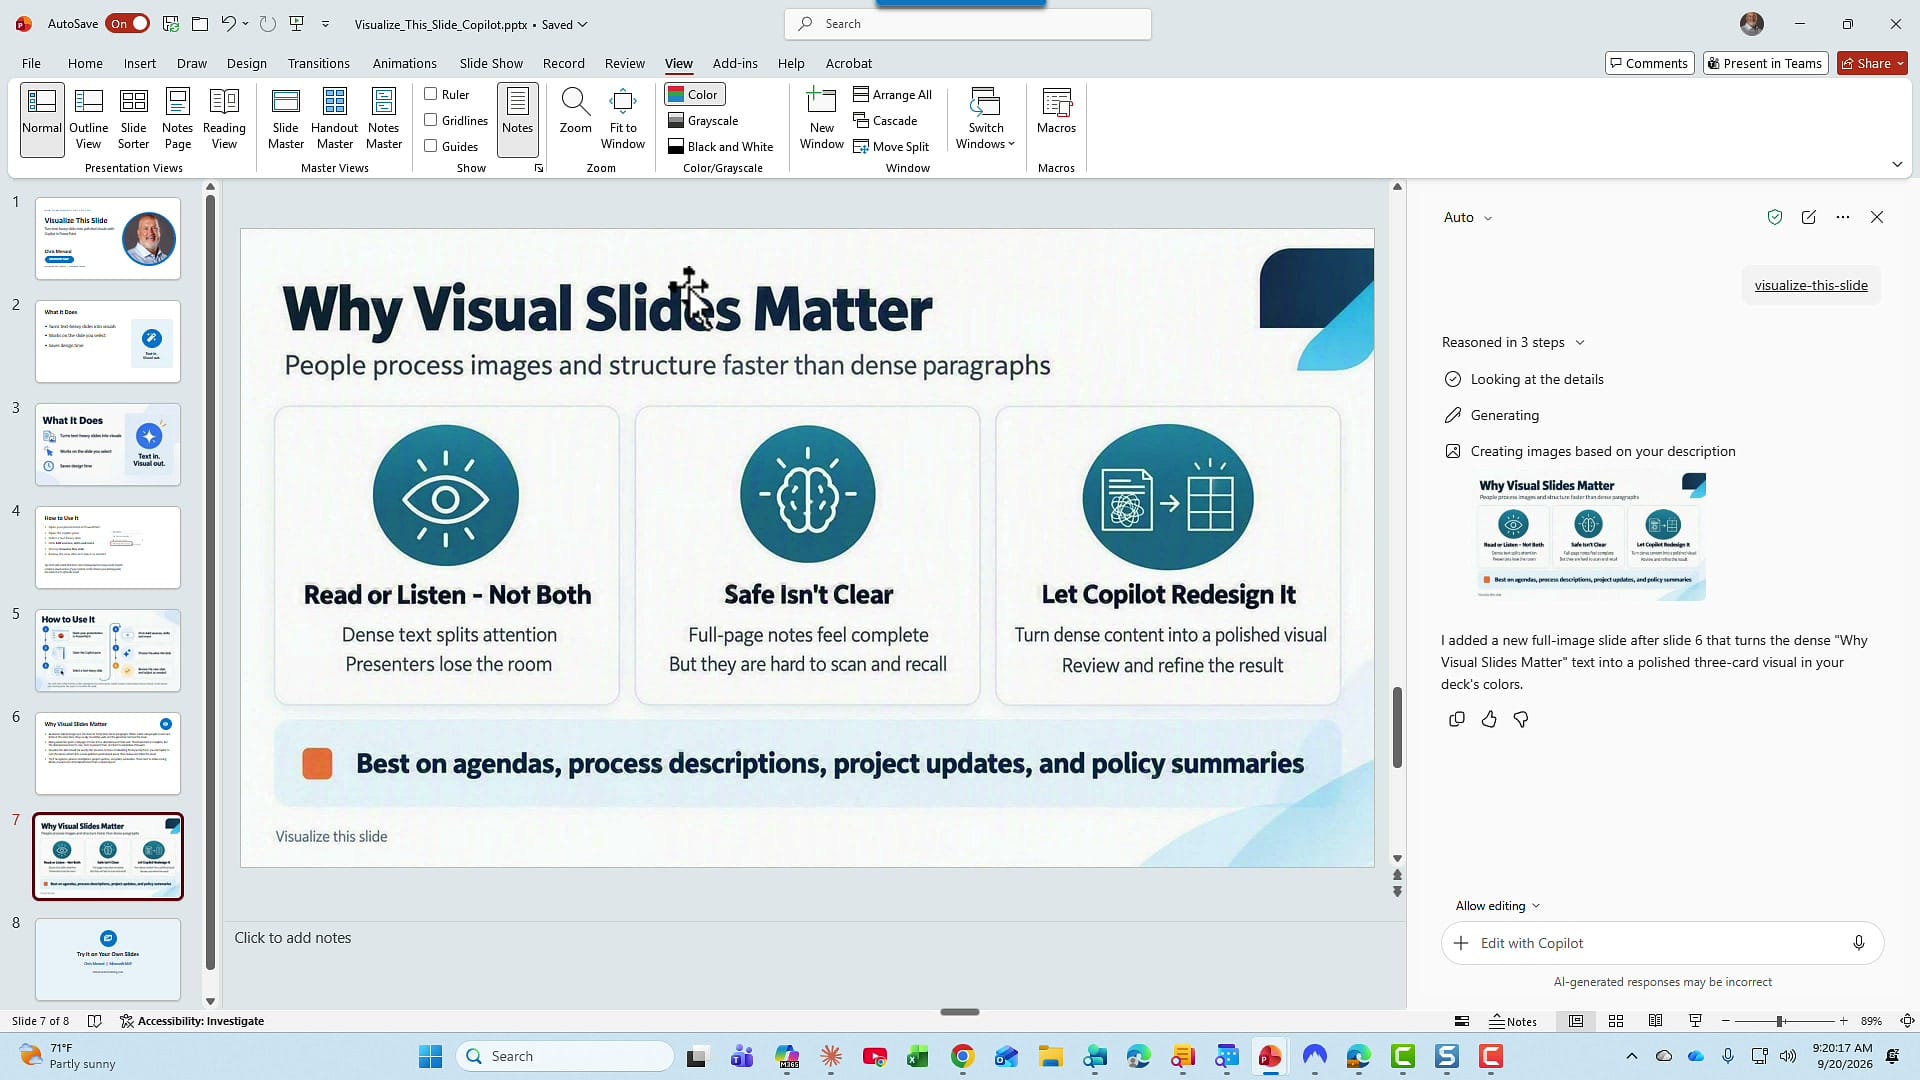Start new Copilot chat
Viewport: 1920px width, 1080px height.
coord(1808,217)
